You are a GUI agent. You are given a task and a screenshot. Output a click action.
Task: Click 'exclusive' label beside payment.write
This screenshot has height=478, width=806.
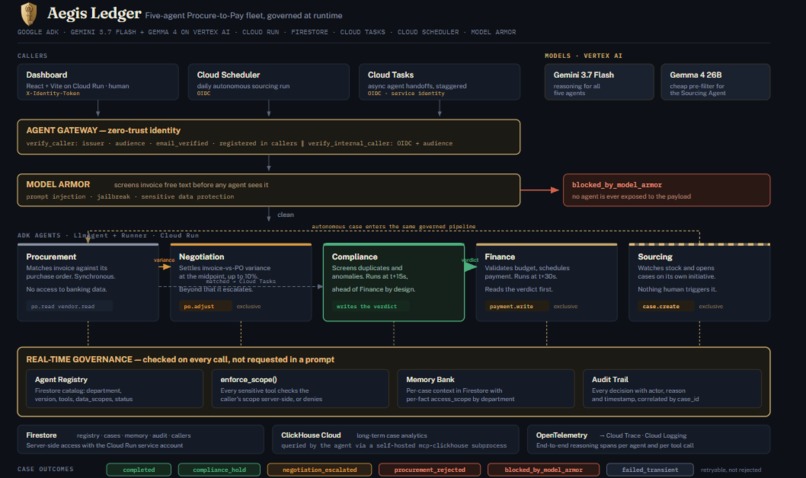[565, 306]
